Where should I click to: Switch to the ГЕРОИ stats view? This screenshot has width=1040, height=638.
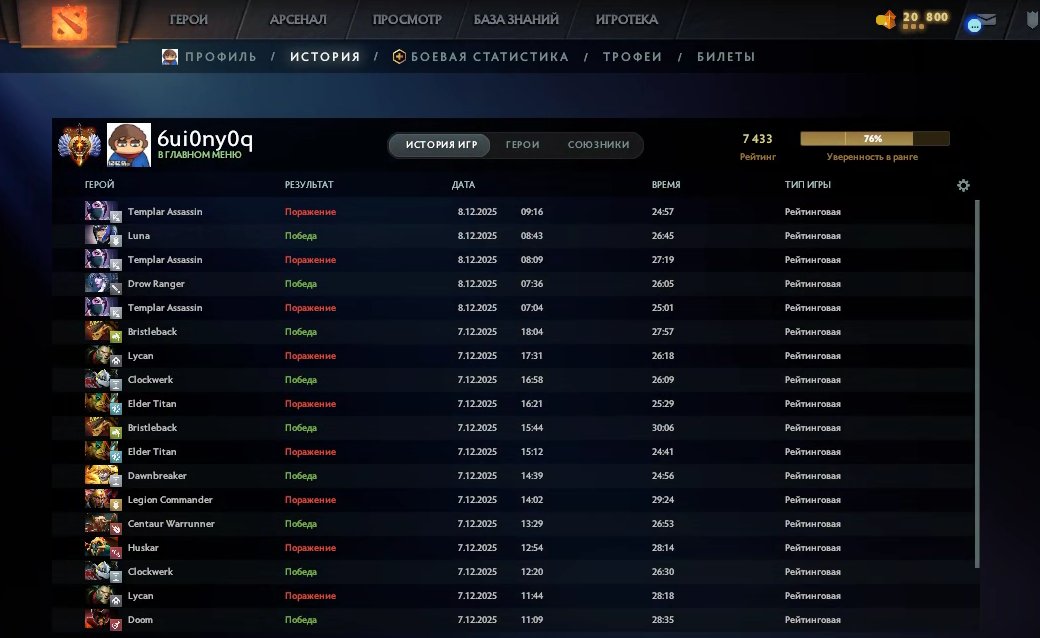(522, 145)
